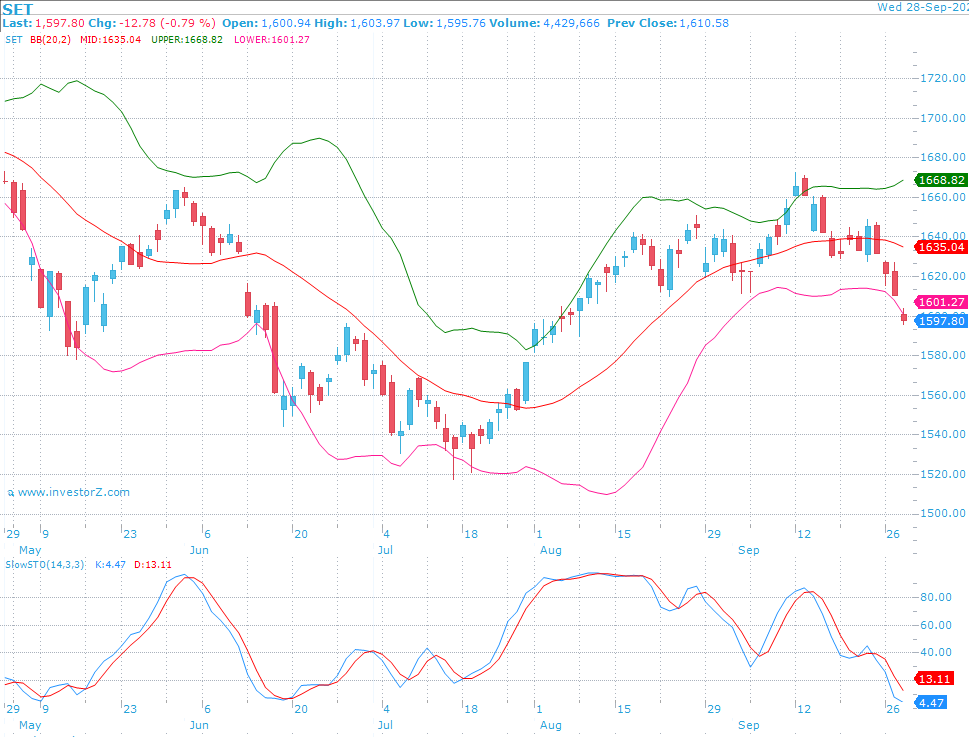Viewport: 969px width, 737px height.
Task: Click the Prev Close 1,610.58 value
Action: click(x=704, y=23)
